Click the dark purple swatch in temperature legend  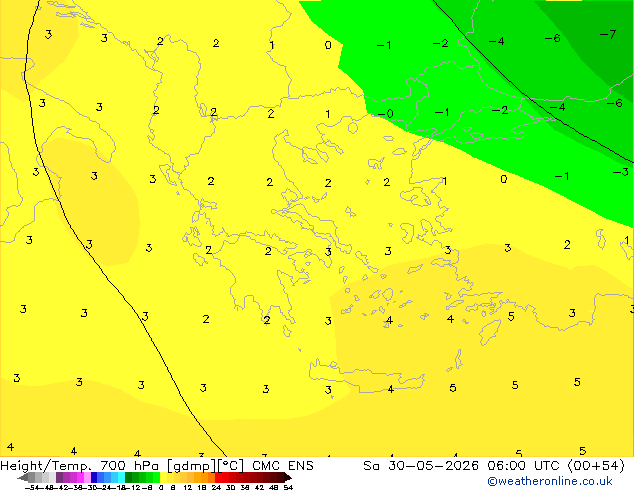[x=59, y=477]
